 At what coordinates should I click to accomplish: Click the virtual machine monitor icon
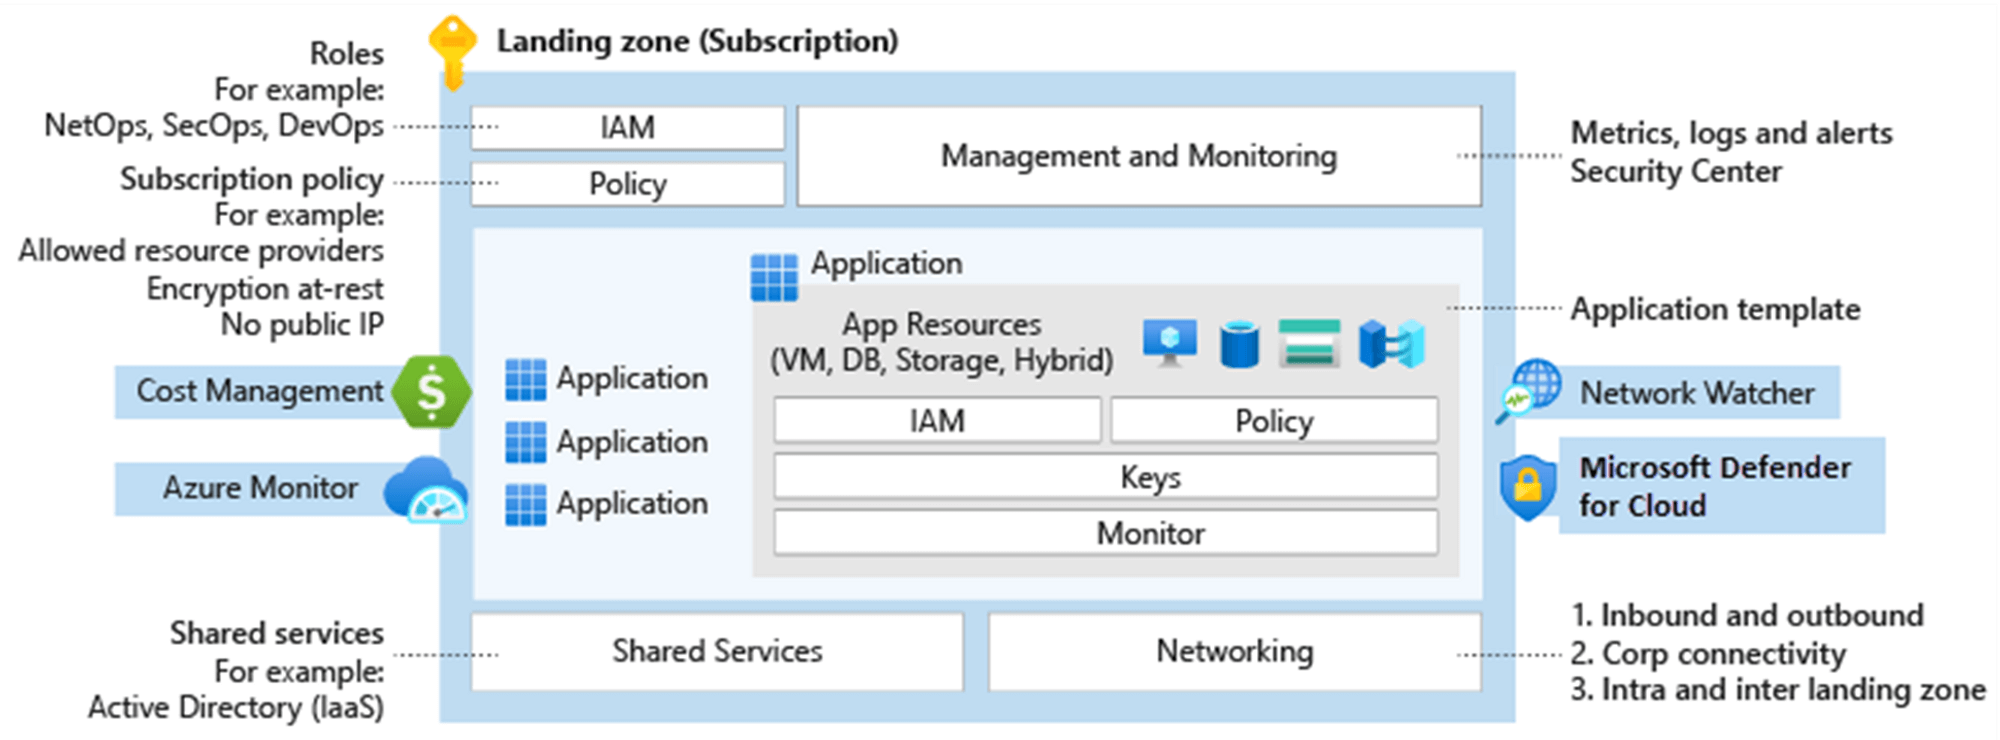tap(1169, 343)
